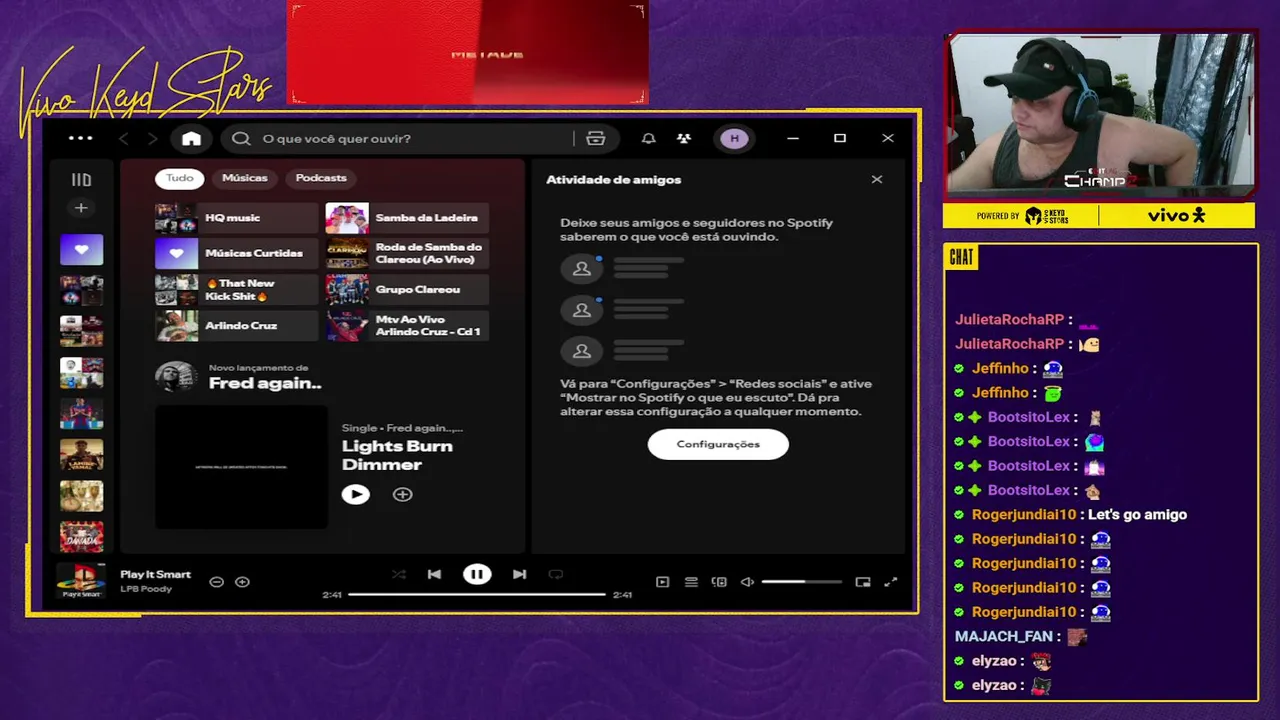The height and width of the screenshot is (720, 1280).
Task: Open the profile avatar H
Action: [x=734, y=139]
